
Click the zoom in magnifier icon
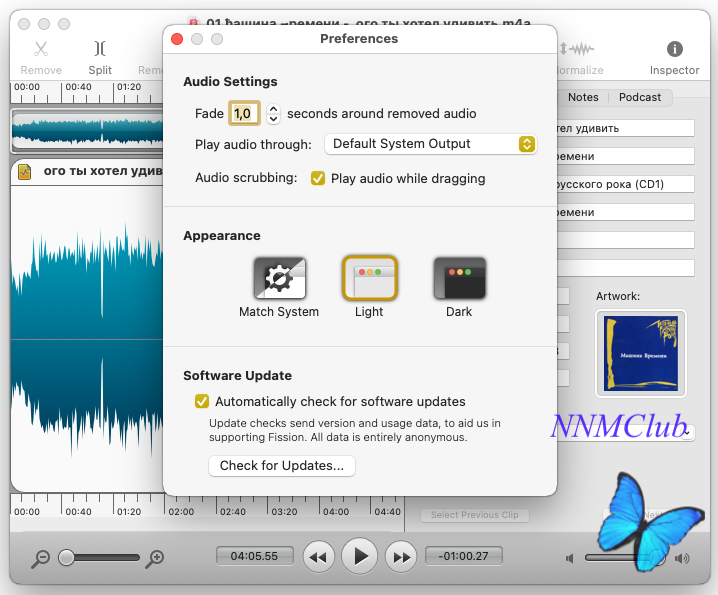(155, 558)
